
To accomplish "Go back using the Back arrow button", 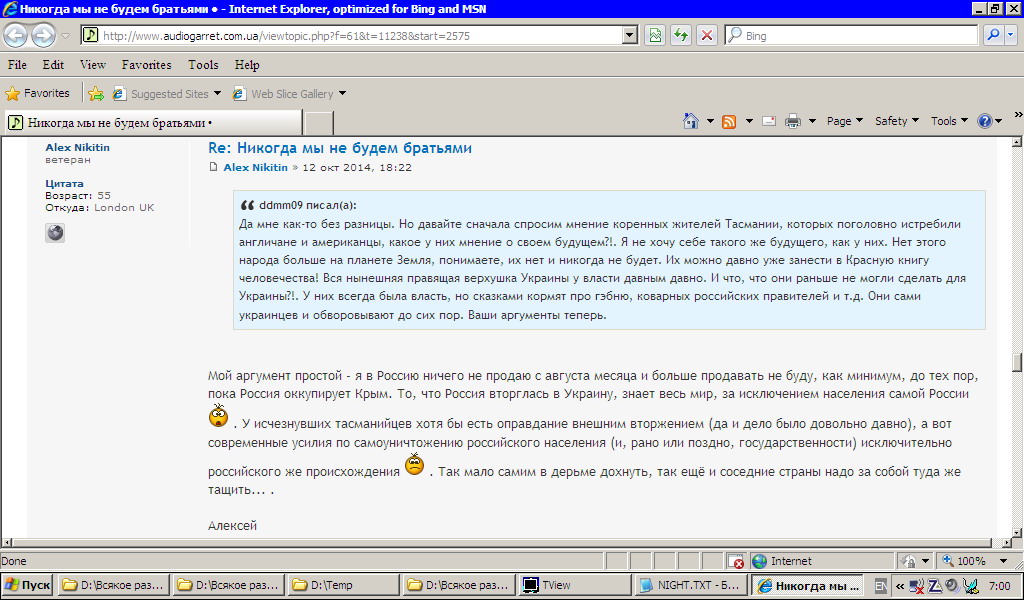I will click(16, 35).
